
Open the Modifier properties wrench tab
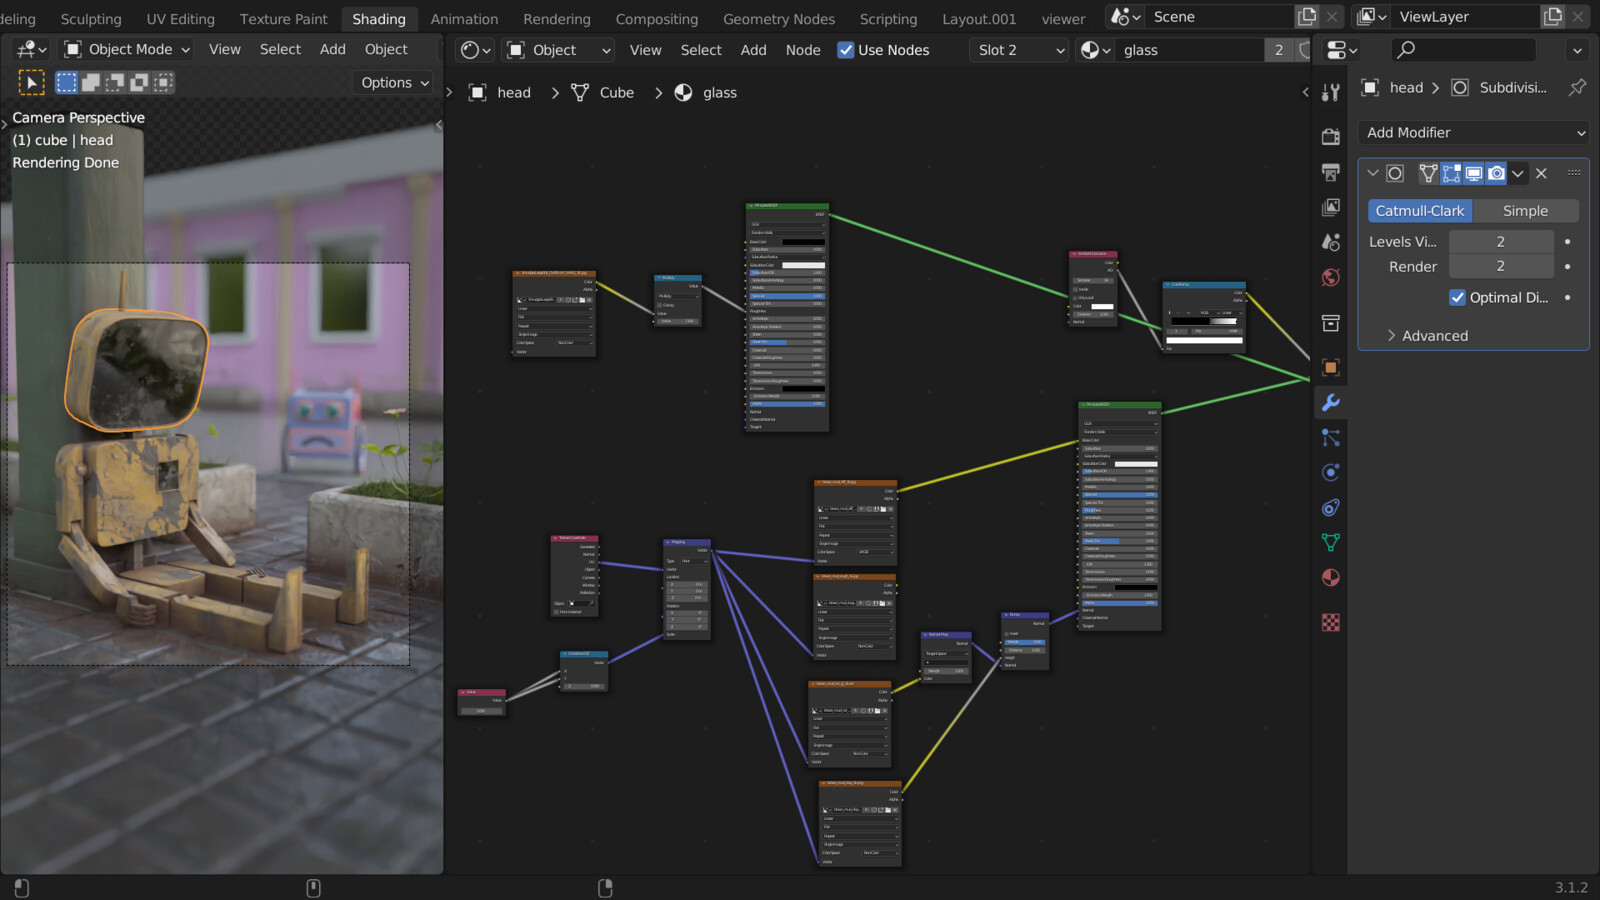[x=1330, y=403]
